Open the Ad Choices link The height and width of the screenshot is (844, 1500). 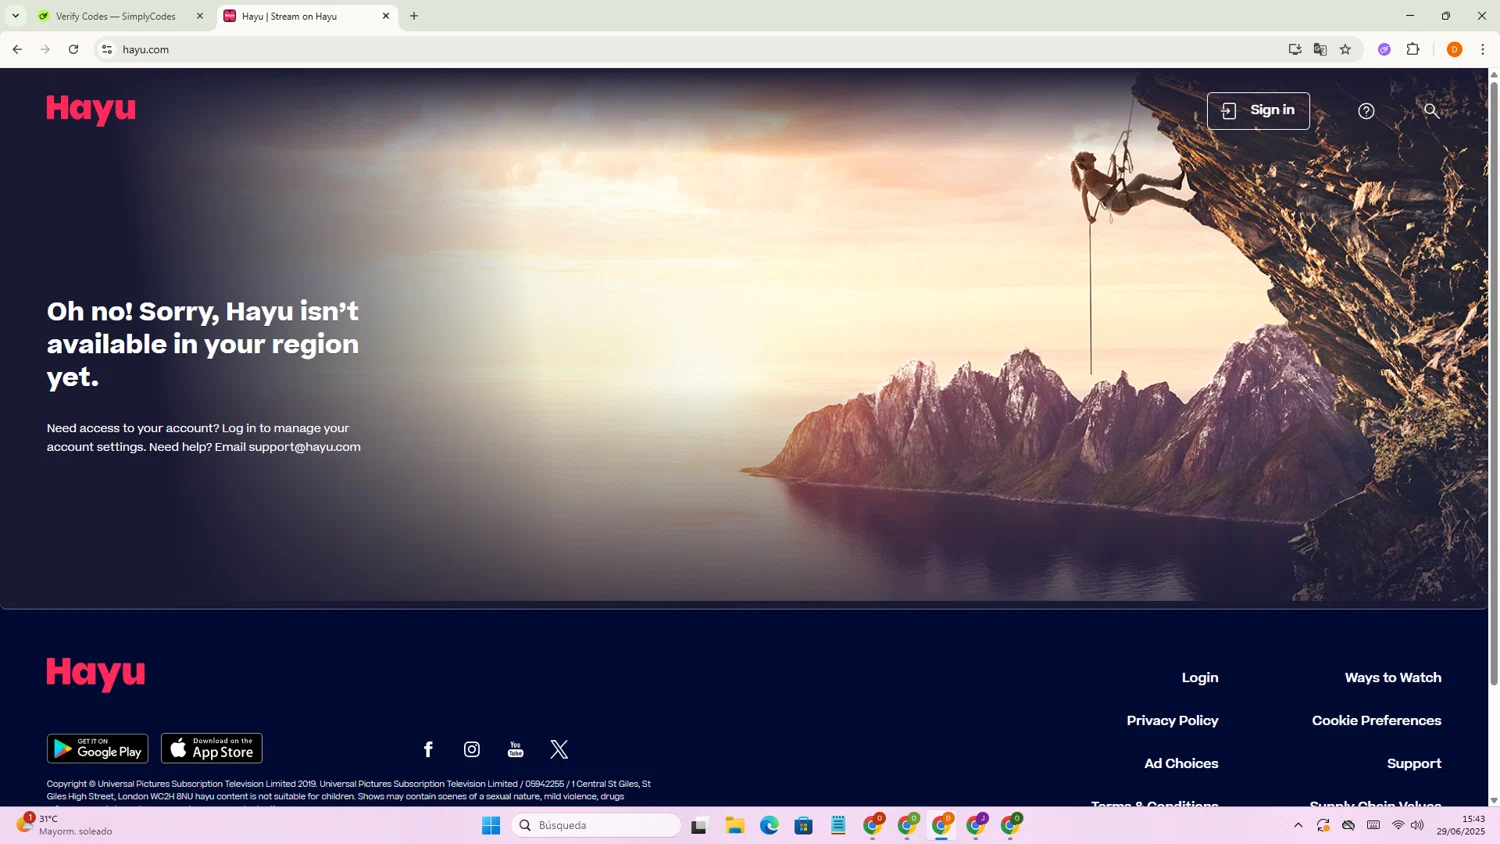point(1181,764)
